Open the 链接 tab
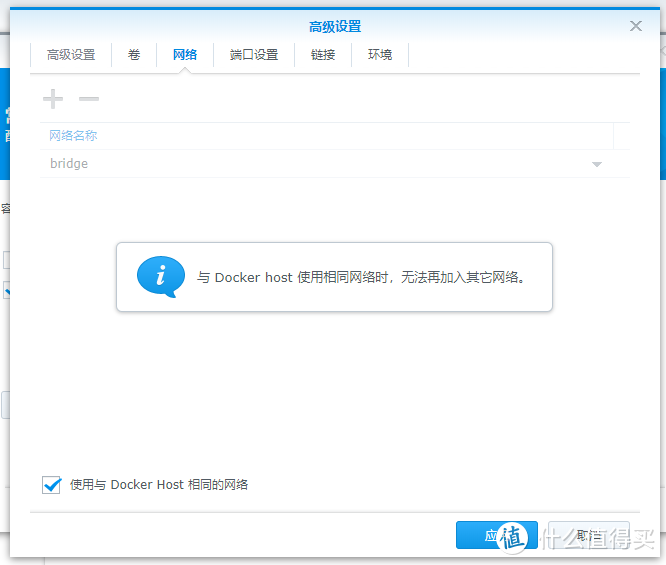The width and height of the screenshot is (666, 565). point(323,55)
